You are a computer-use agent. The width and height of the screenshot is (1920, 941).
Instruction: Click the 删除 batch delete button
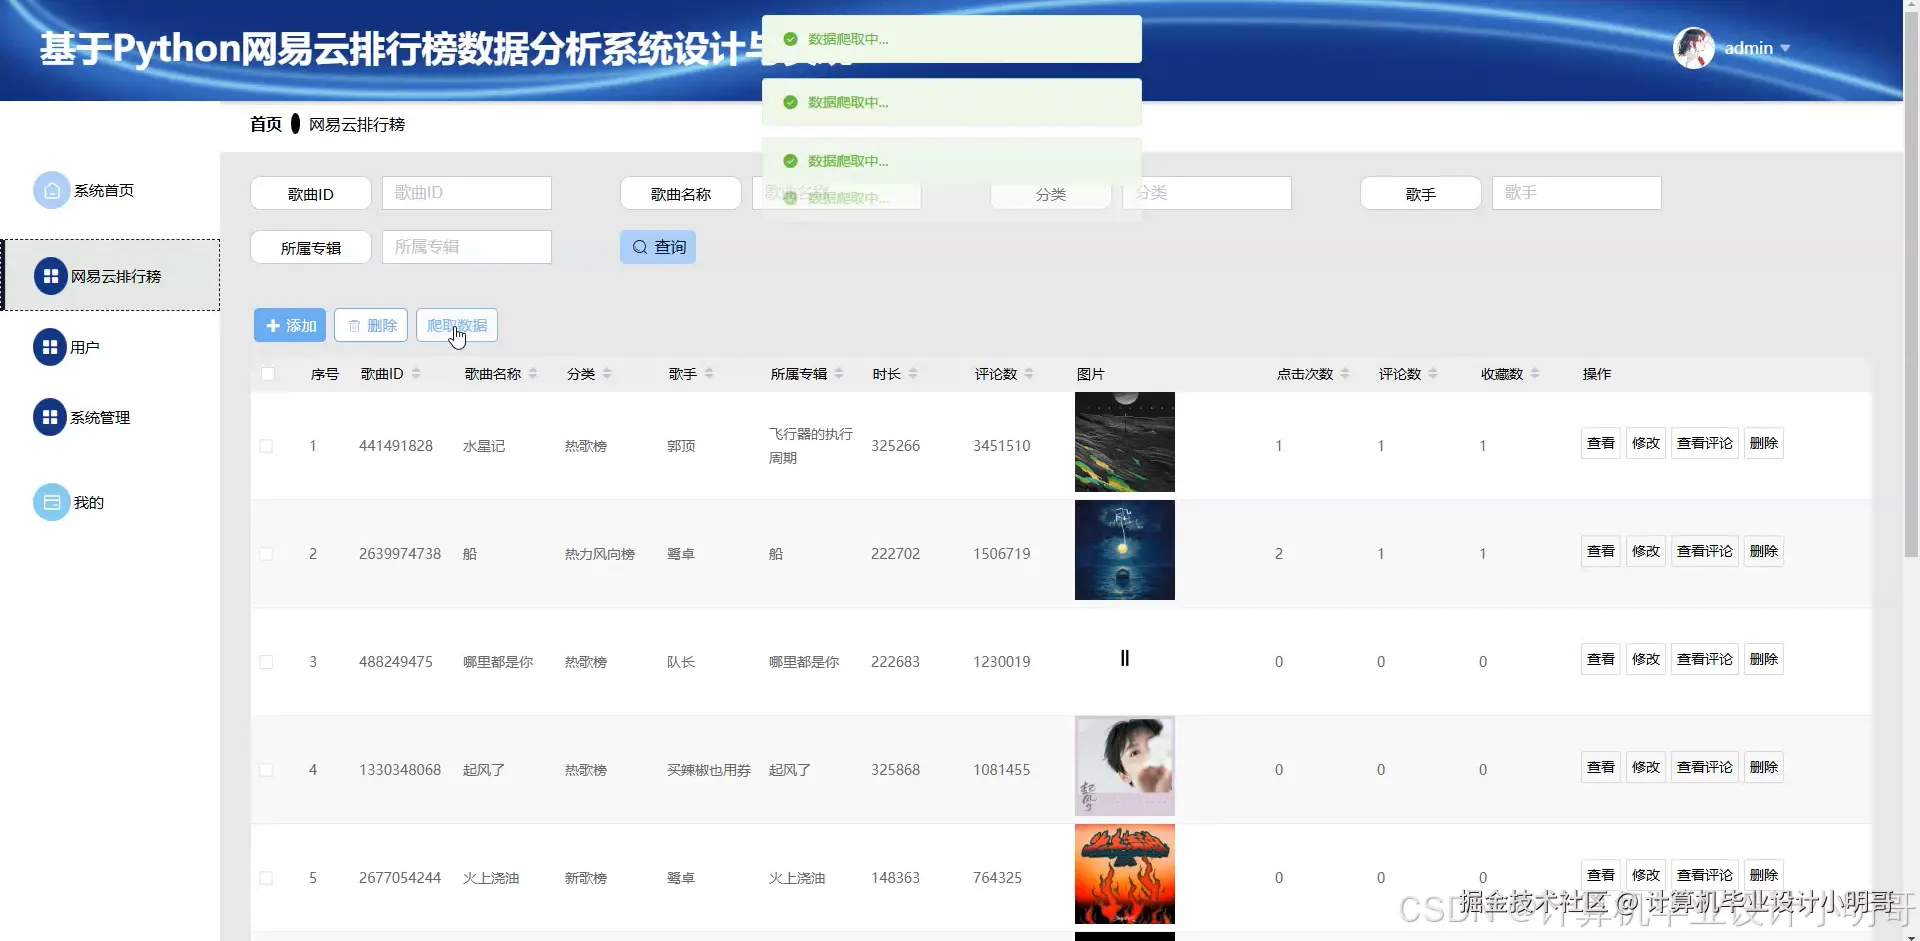371,325
